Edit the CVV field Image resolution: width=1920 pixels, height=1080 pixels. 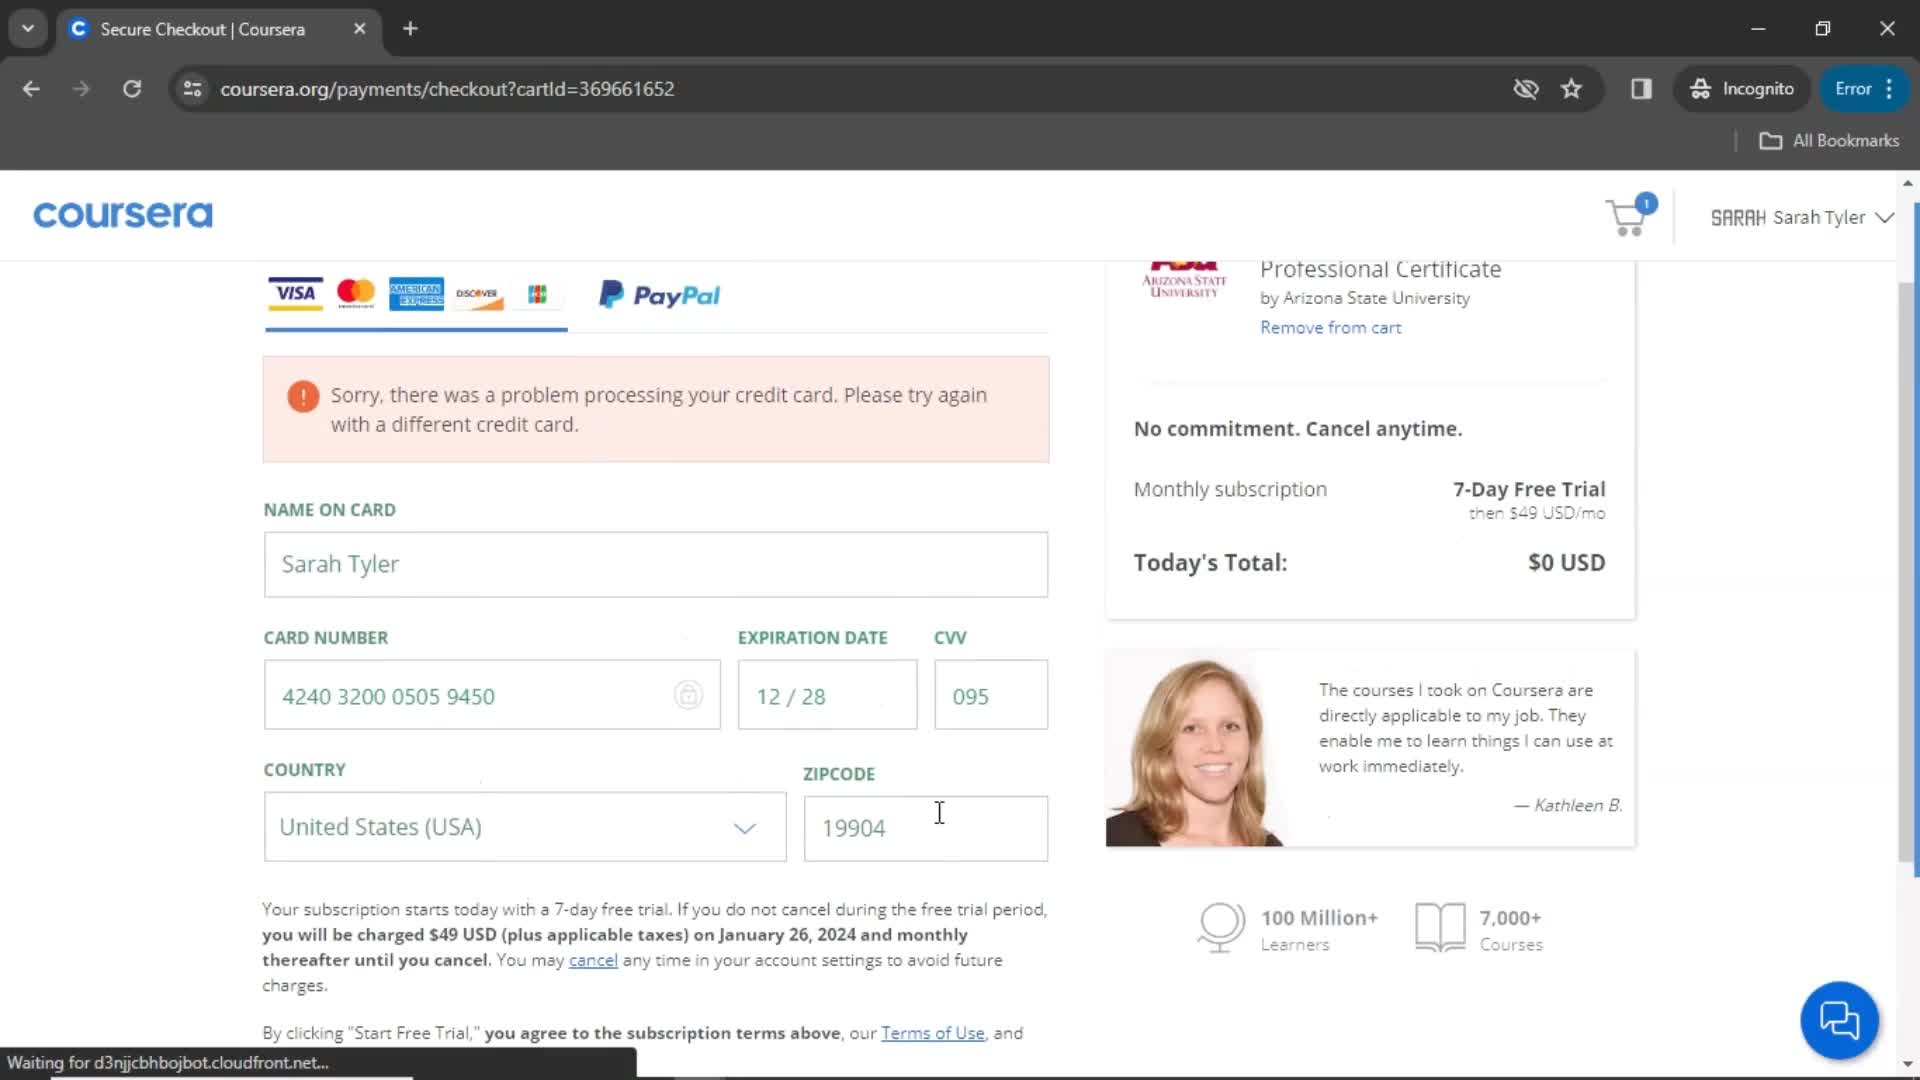991,695
